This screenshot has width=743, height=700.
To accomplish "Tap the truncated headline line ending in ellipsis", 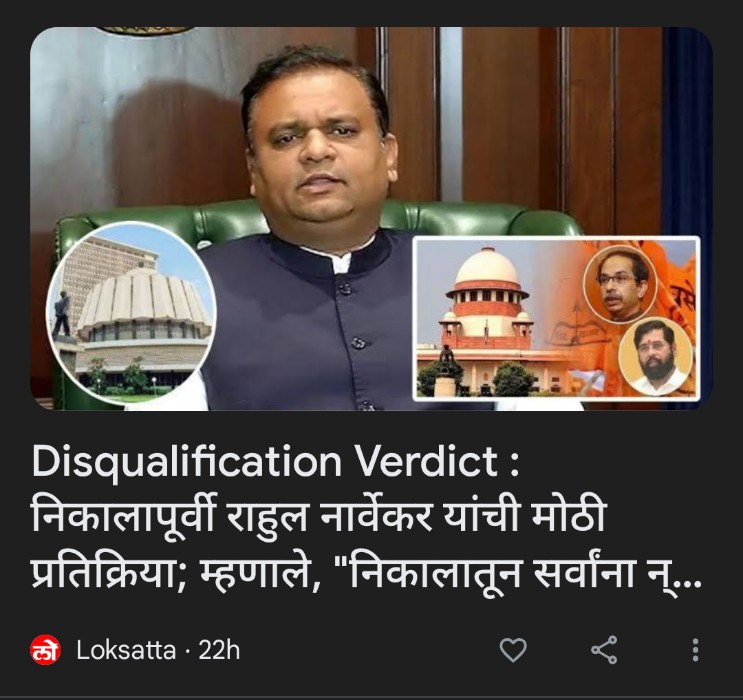I will pos(366,573).
